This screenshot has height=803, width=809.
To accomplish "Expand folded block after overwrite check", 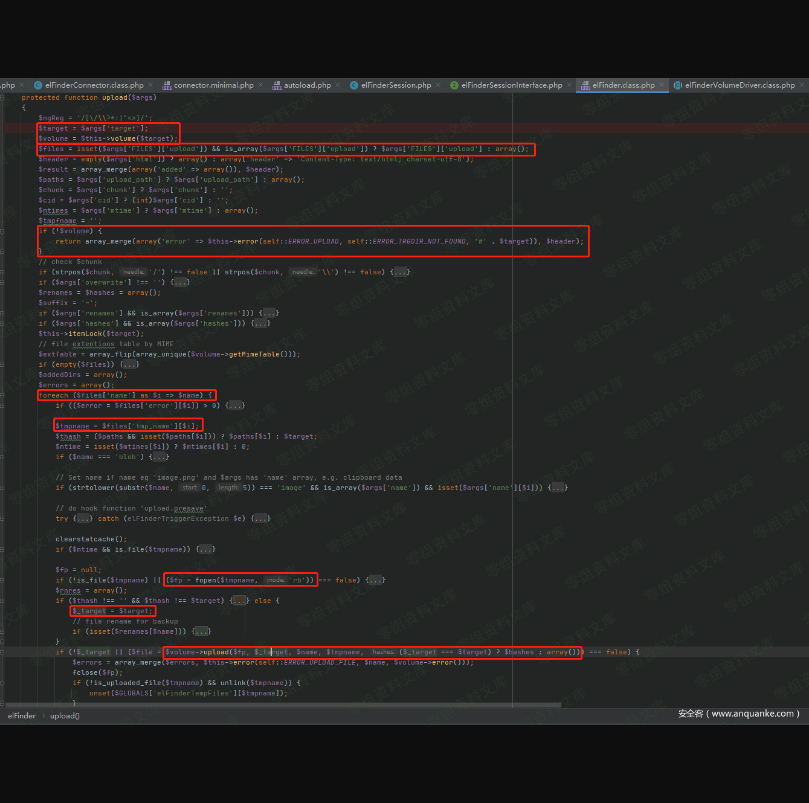I will coord(179,282).
